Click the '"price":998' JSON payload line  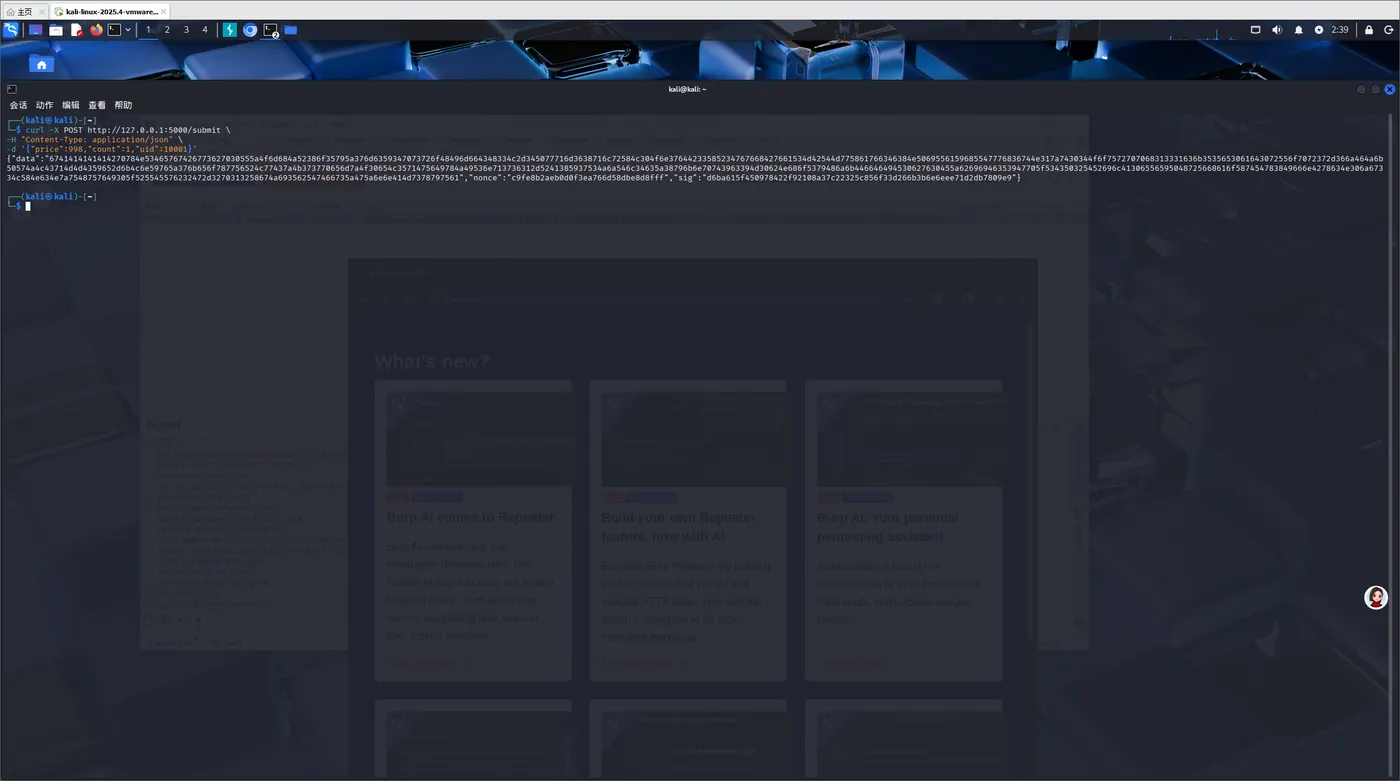coord(102,149)
